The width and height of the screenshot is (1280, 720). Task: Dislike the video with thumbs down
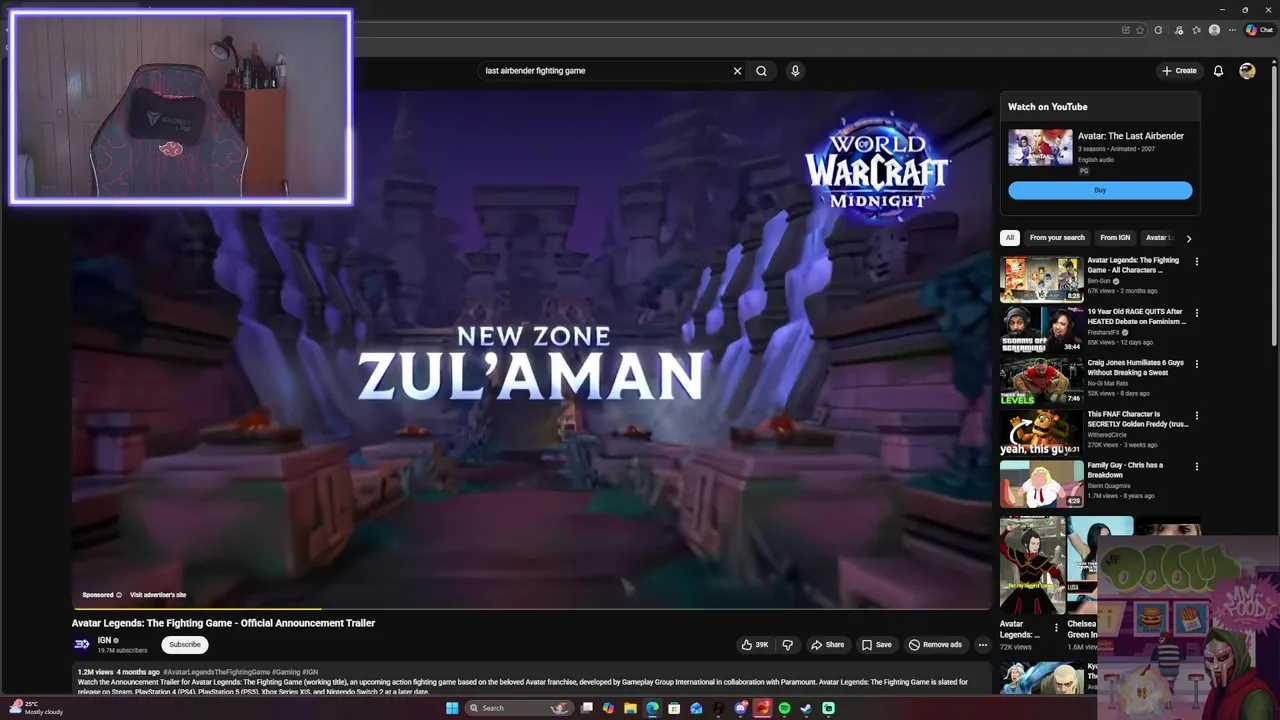point(787,645)
